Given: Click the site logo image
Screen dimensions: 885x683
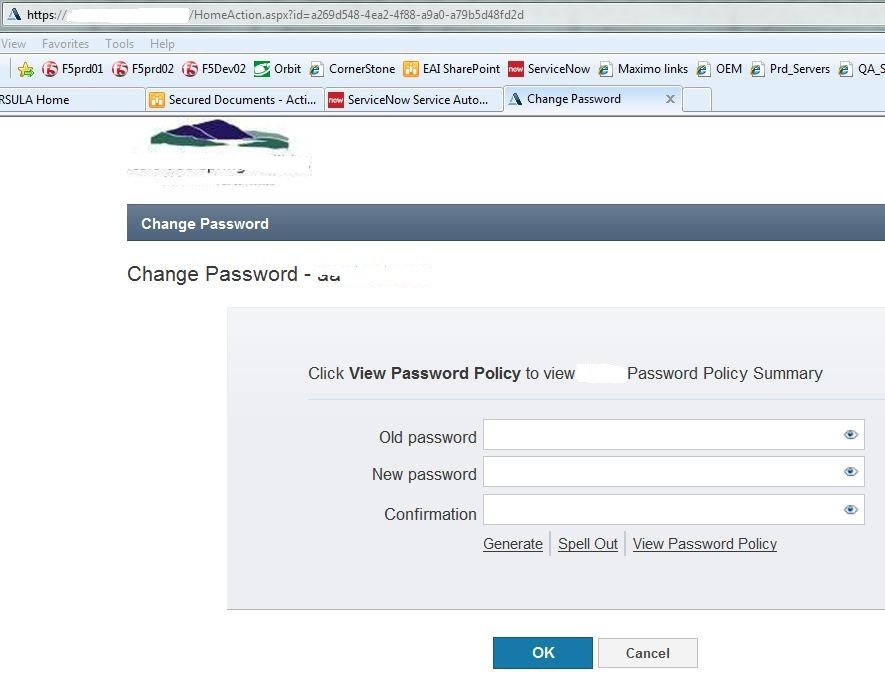Looking at the screenshot, I should point(220,151).
